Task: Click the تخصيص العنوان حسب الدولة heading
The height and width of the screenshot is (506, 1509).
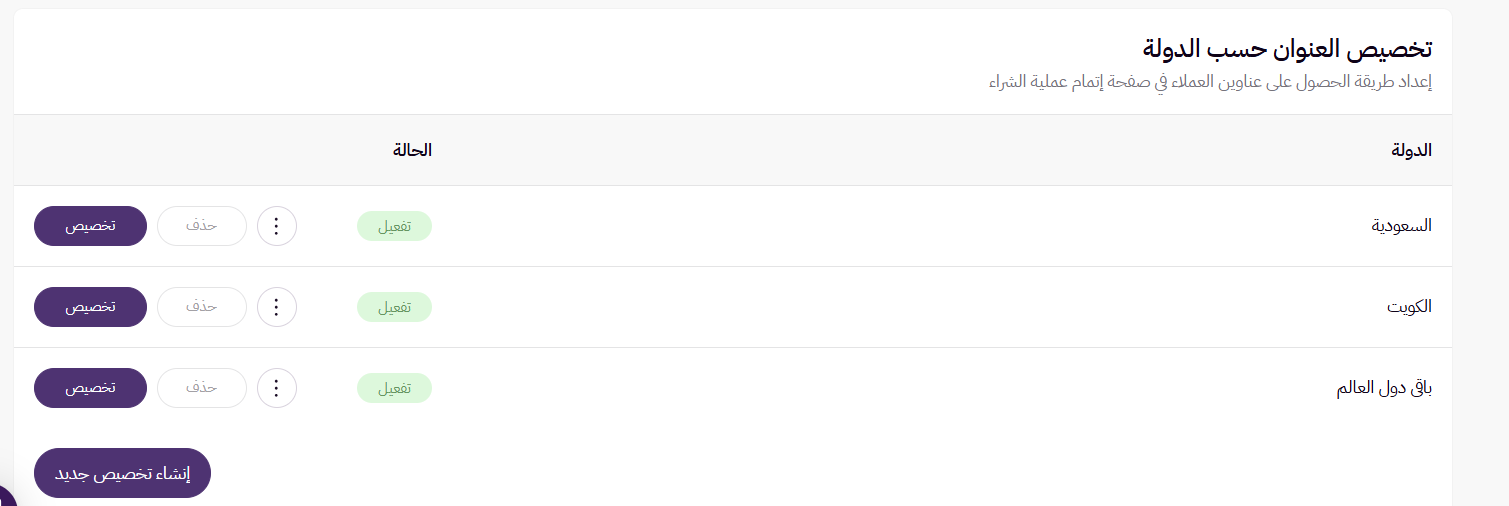Action: [x=1288, y=49]
